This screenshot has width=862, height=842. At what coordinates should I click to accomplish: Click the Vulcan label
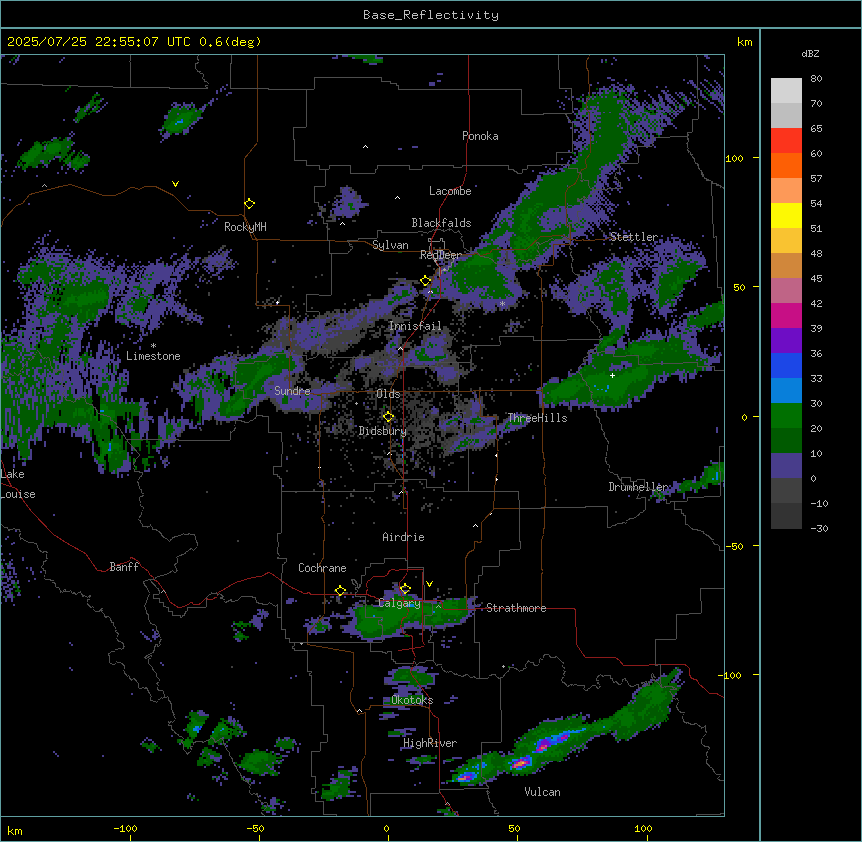(x=542, y=792)
